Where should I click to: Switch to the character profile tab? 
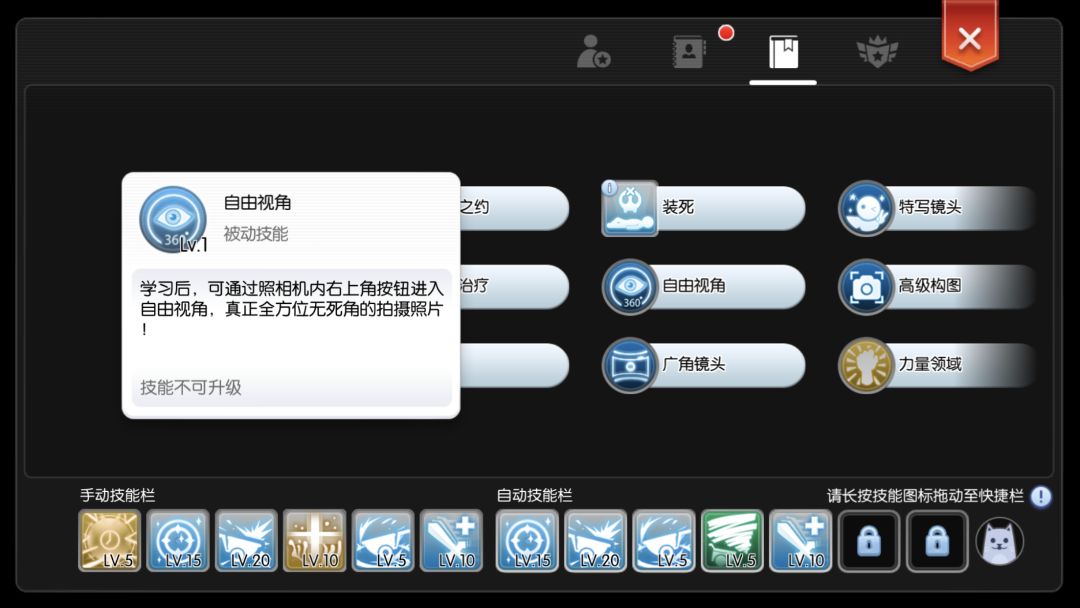(x=593, y=52)
